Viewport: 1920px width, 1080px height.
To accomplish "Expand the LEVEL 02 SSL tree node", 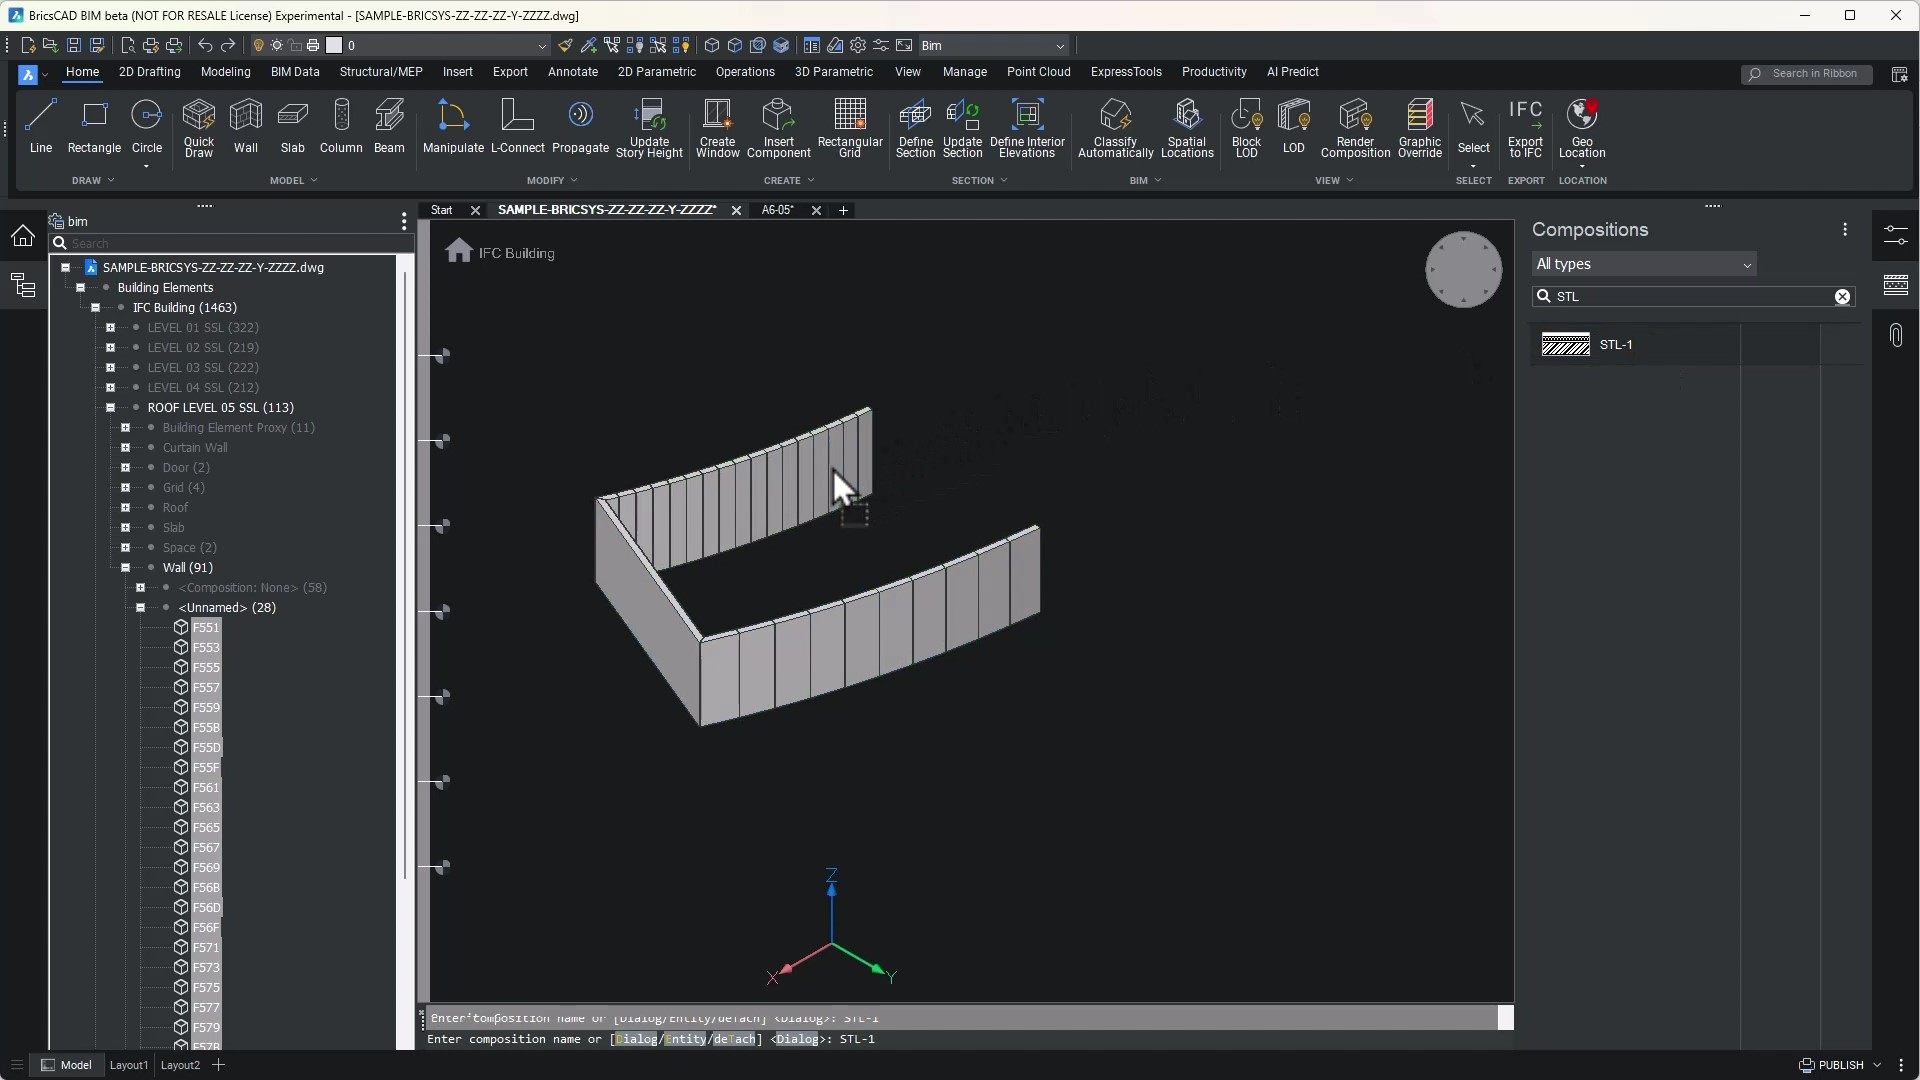I will [111, 348].
